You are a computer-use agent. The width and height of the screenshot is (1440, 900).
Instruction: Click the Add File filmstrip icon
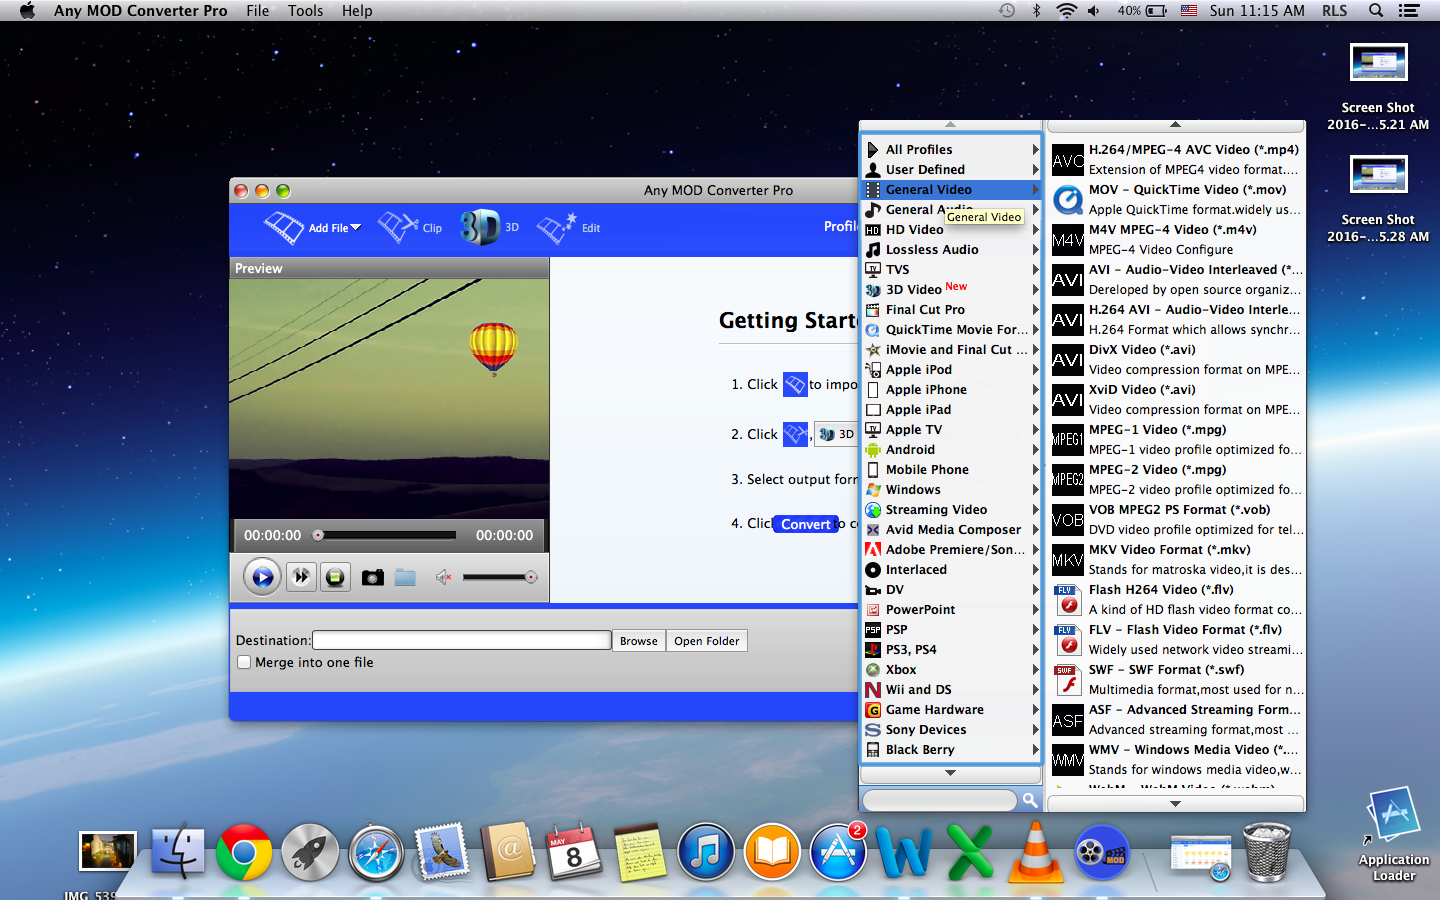click(x=284, y=228)
